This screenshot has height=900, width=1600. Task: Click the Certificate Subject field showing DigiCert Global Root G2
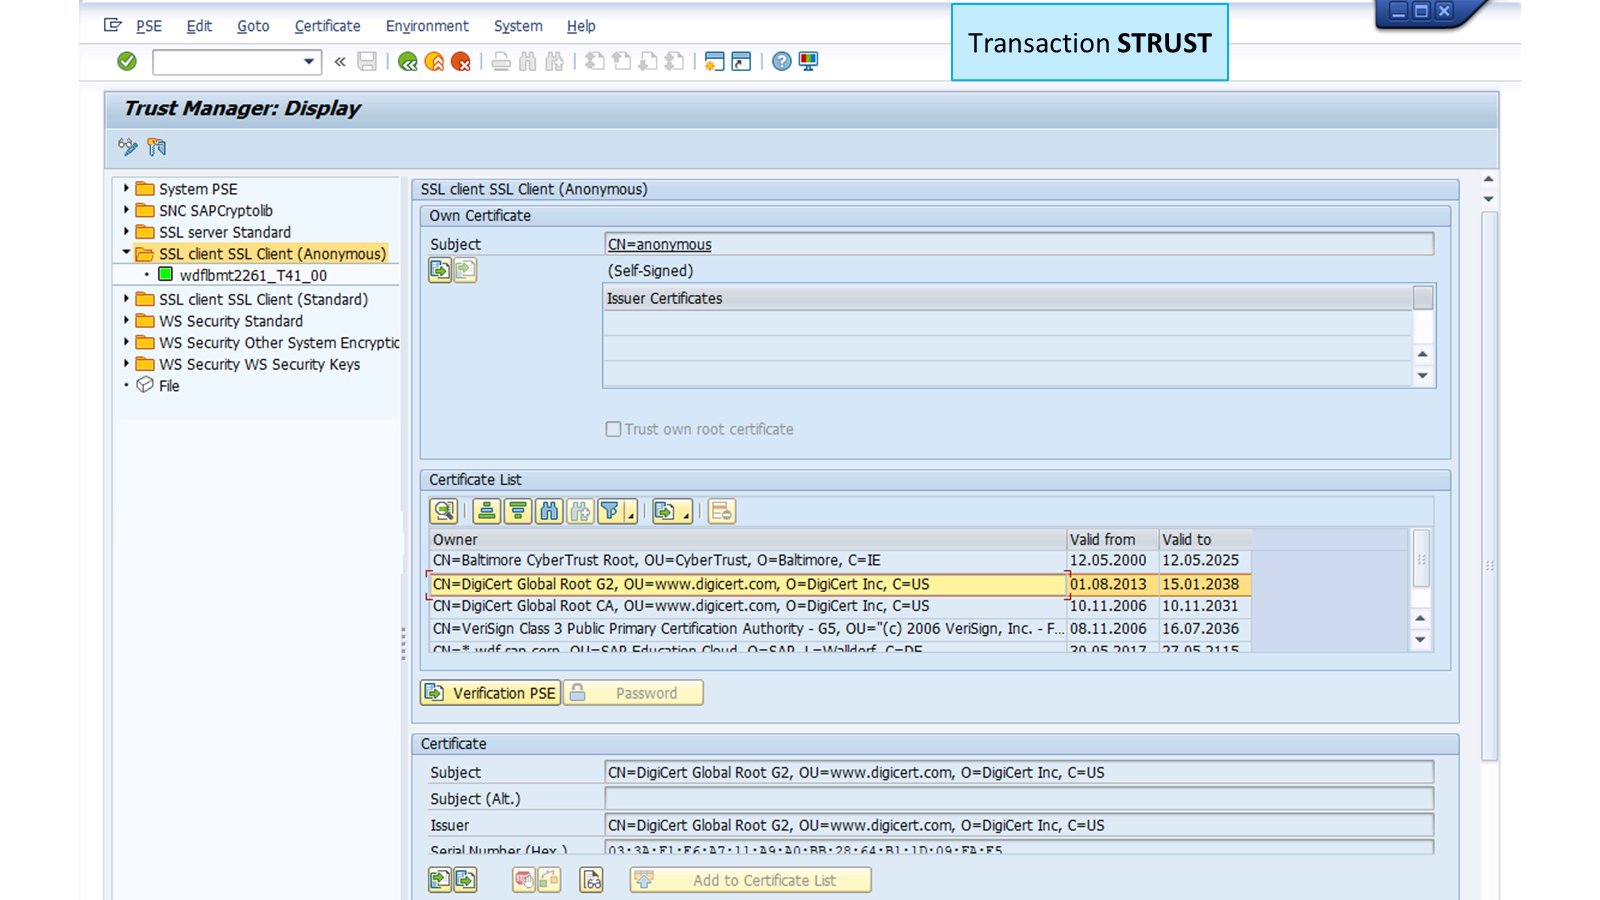pyautogui.click(x=1019, y=772)
